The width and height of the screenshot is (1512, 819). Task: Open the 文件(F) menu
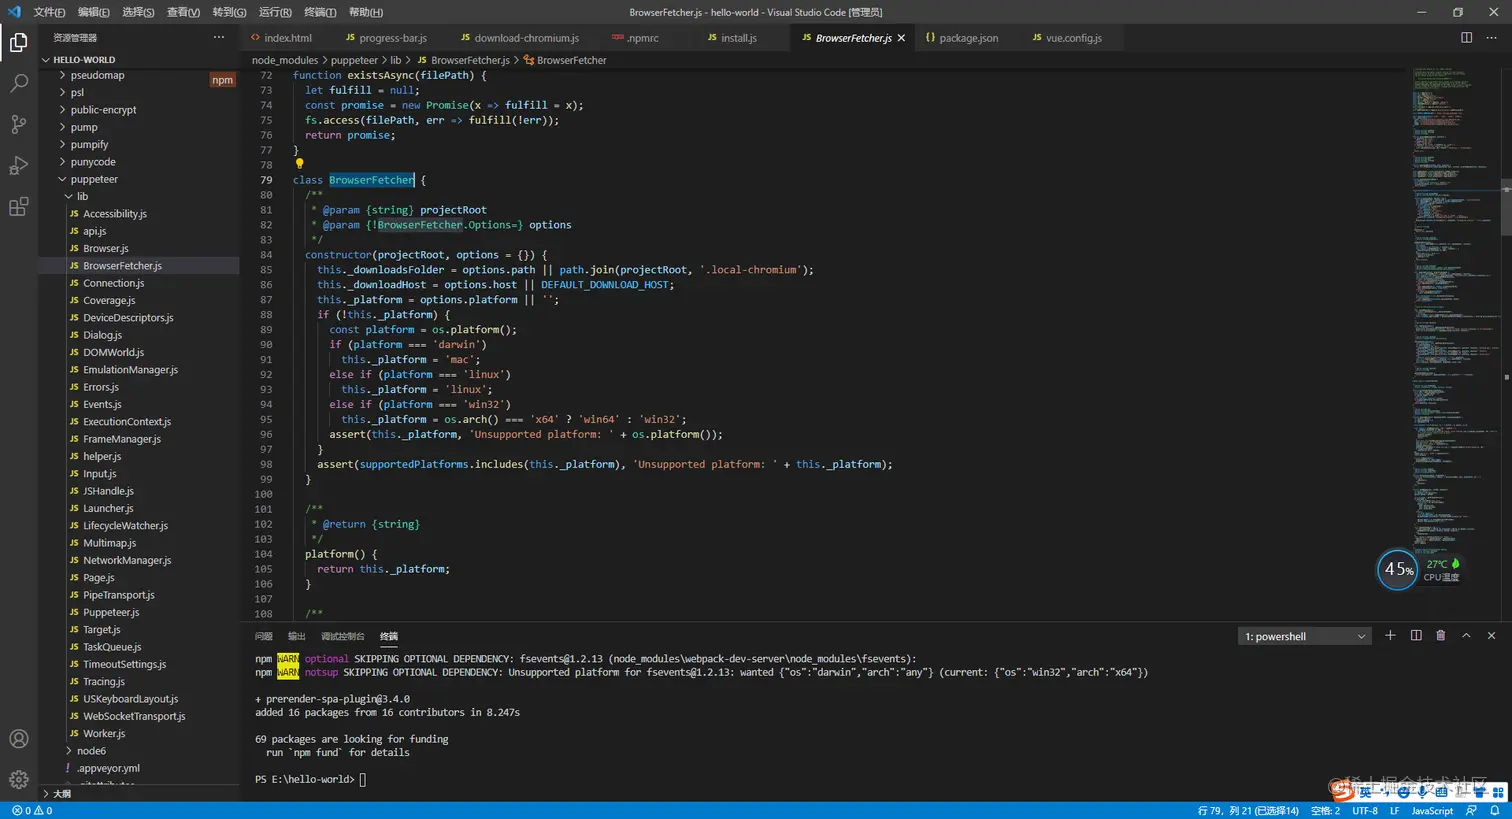pos(49,12)
